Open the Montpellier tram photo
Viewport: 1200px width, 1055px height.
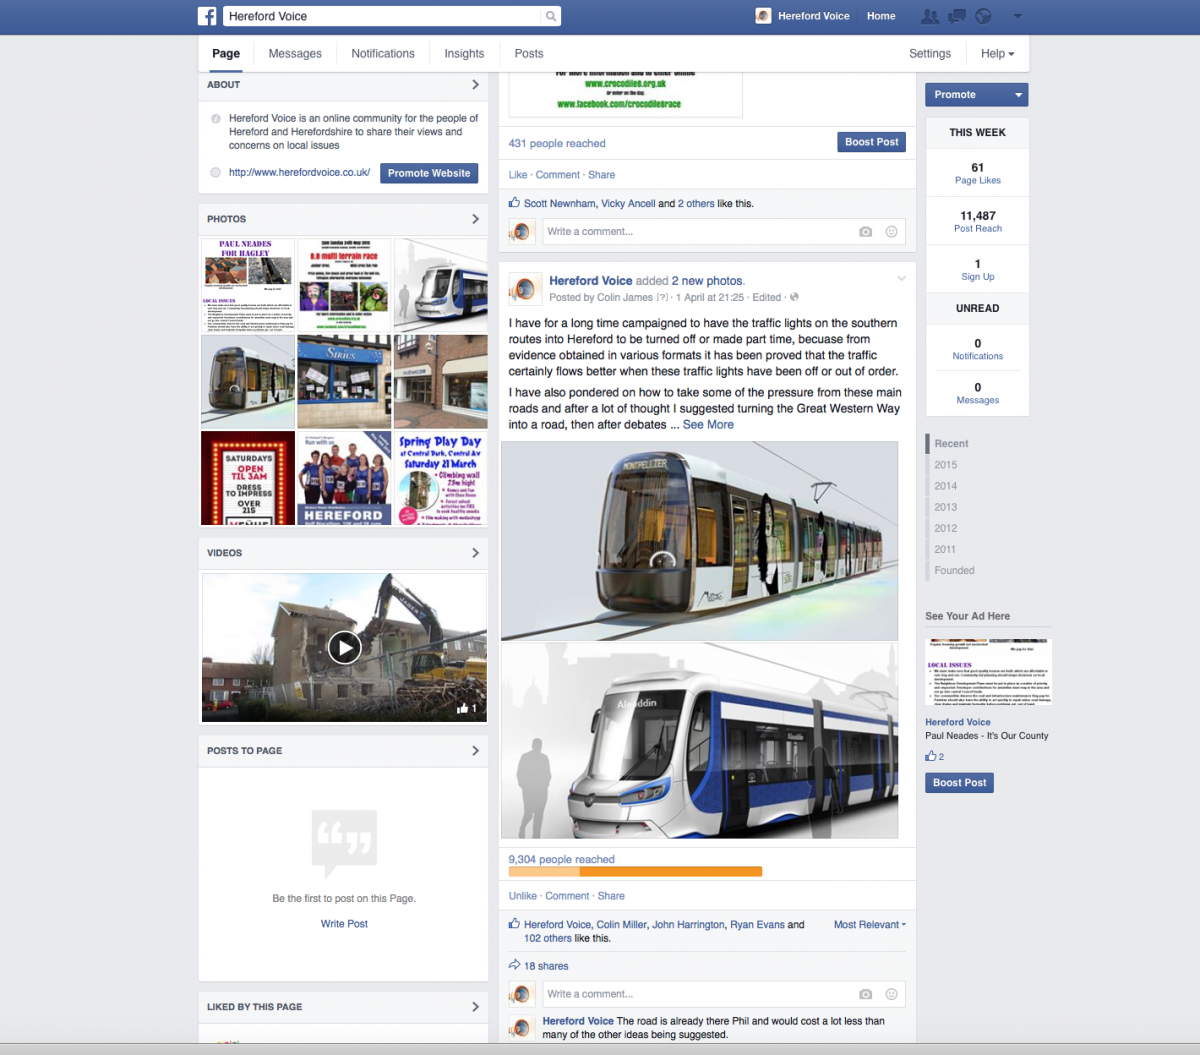(699, 541)
